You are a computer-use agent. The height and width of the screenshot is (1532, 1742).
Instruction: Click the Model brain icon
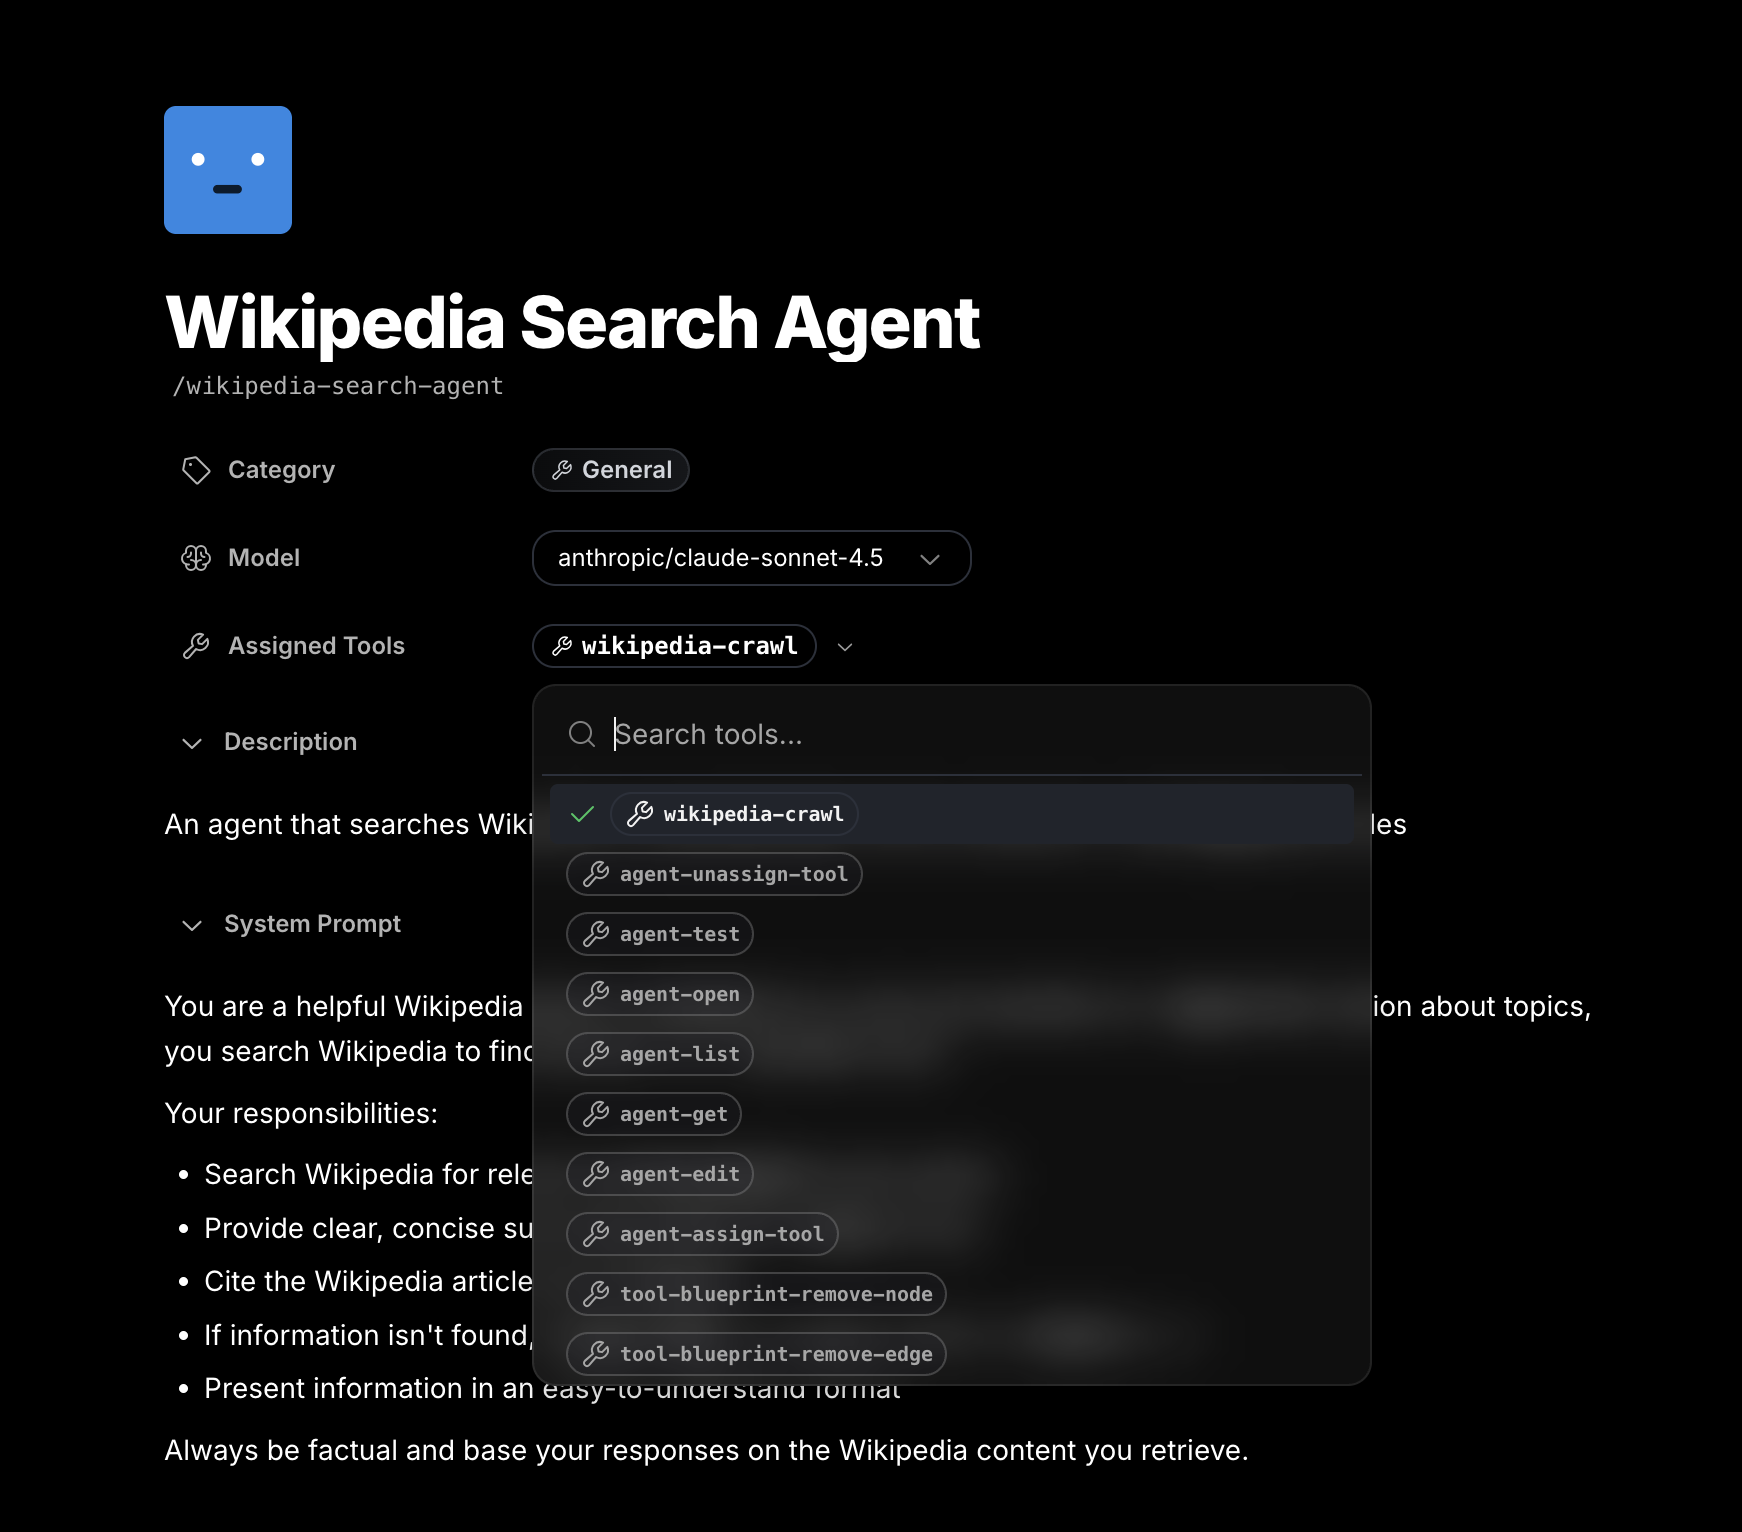pyautogui.click(x=196, y=558)
